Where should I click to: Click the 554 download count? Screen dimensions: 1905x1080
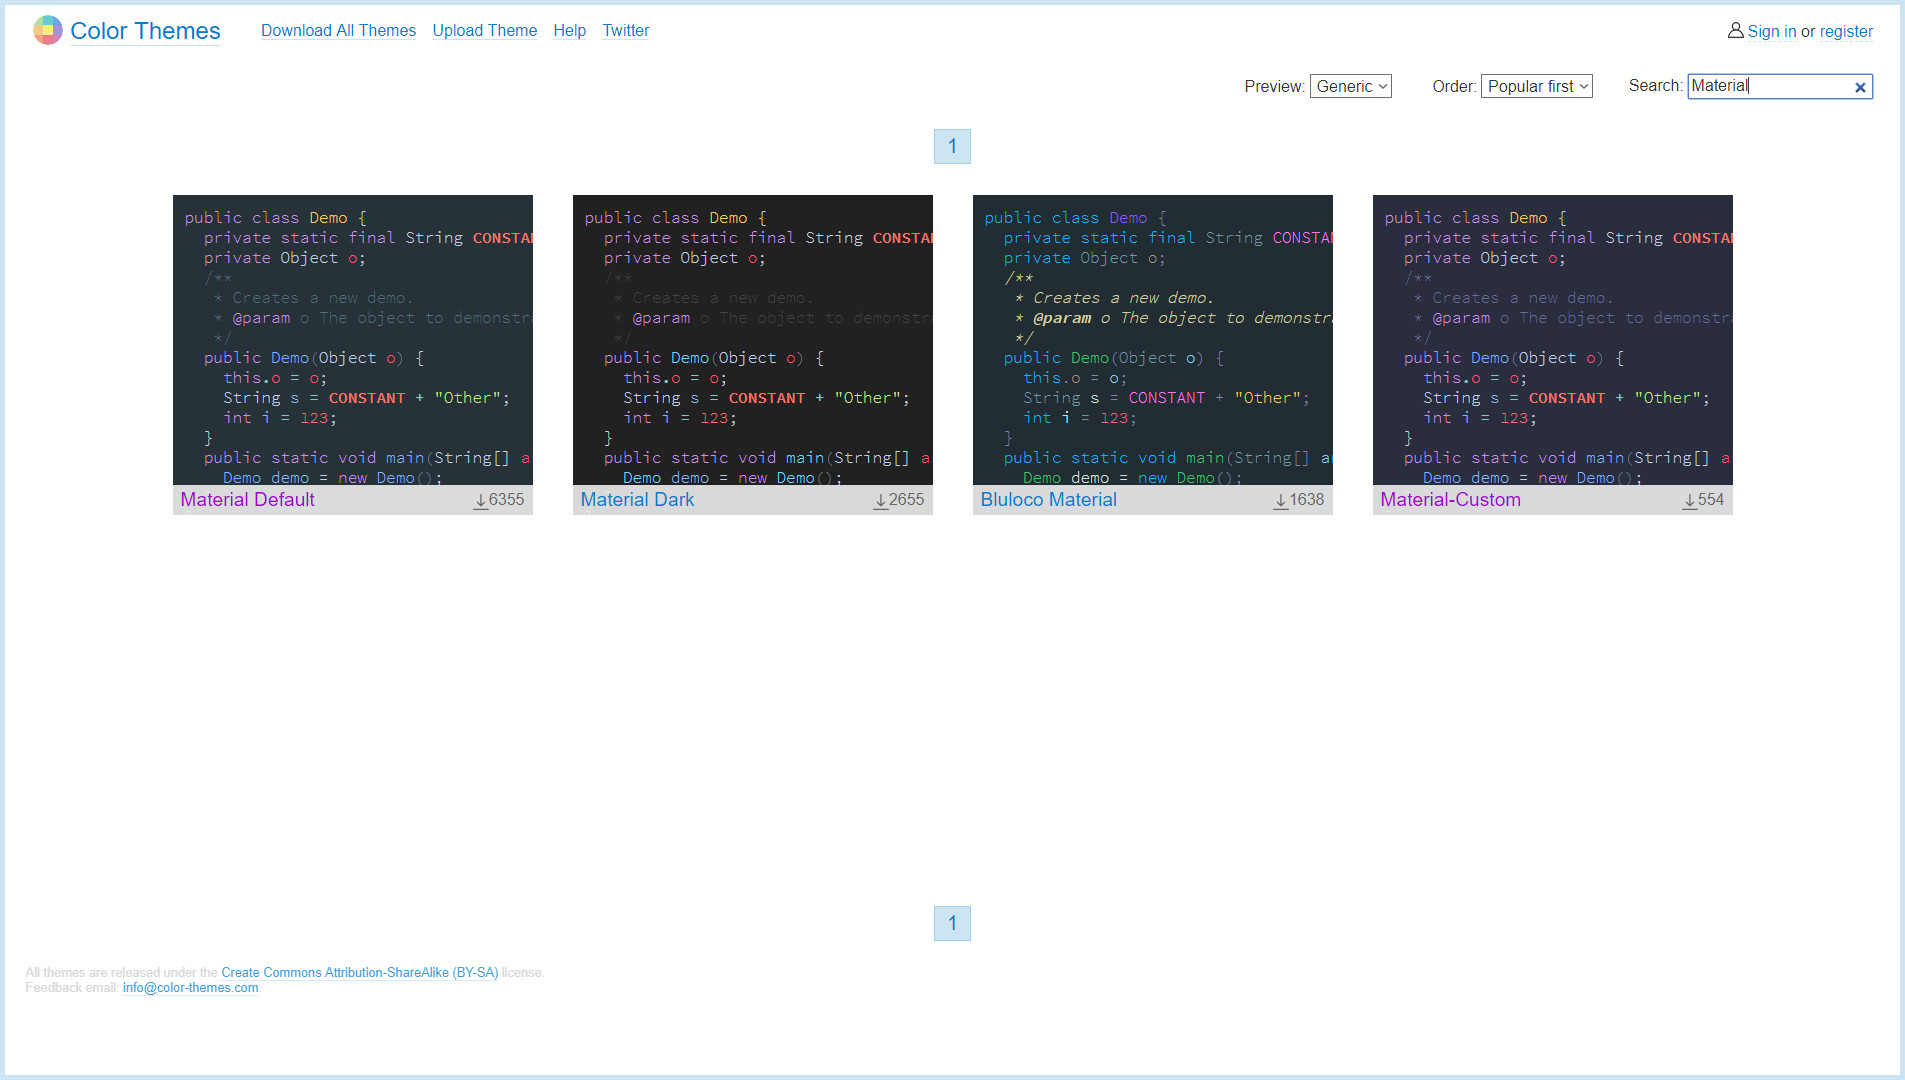point(1711,499)
